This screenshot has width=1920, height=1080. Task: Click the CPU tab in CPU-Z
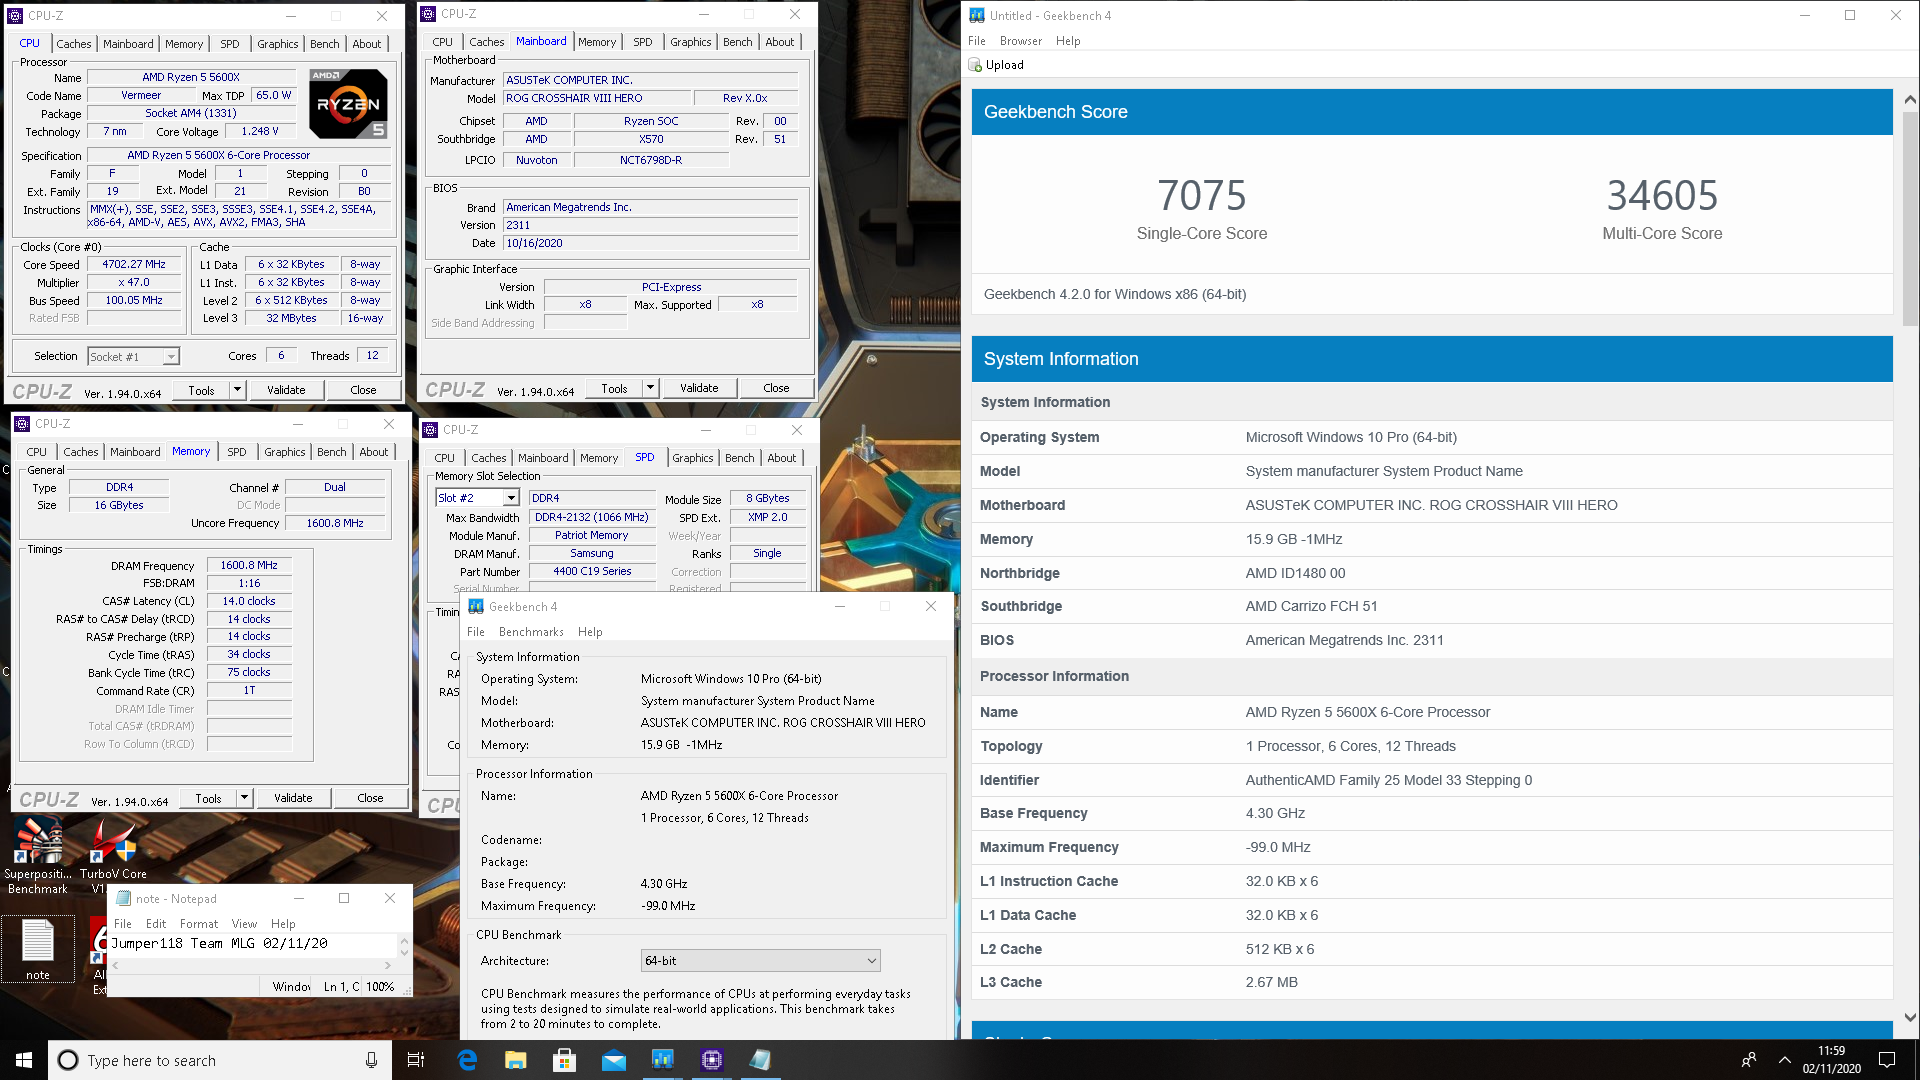pos(29,42)
